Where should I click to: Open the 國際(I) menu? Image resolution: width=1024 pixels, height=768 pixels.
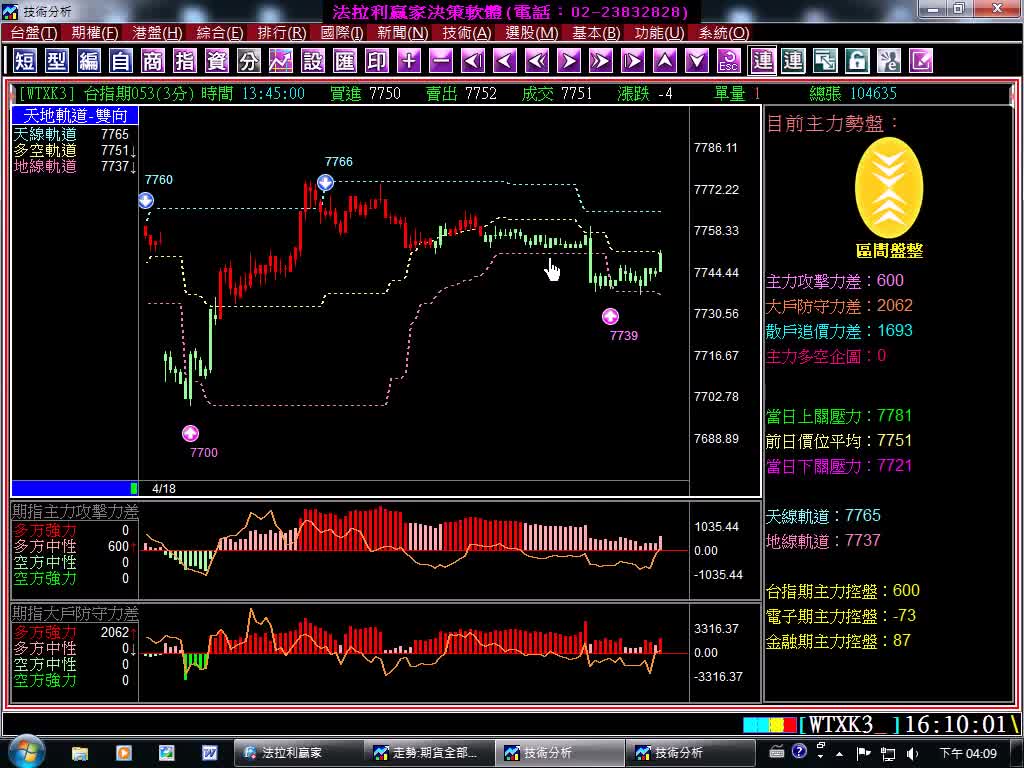(x=342, y=33)
